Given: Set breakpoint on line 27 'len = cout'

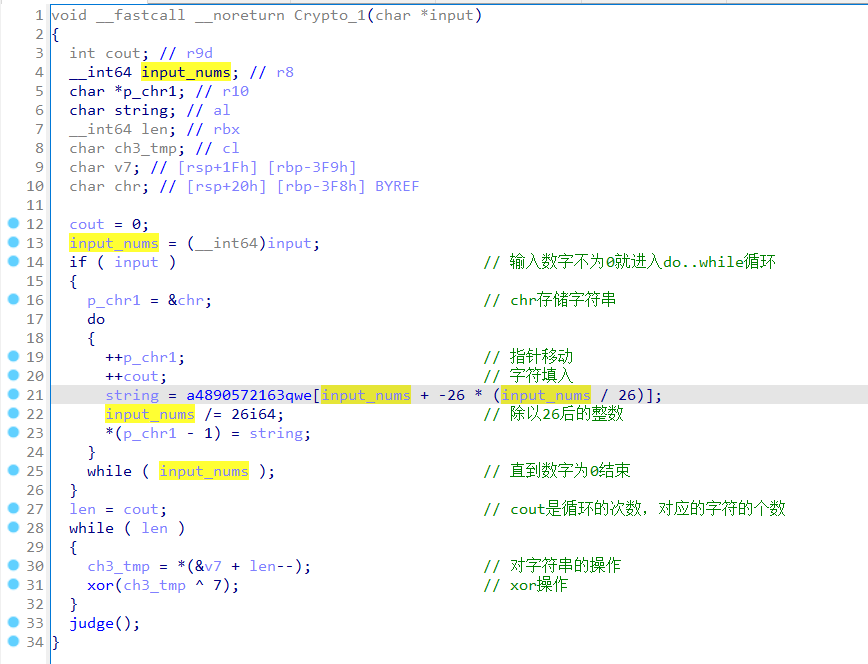Looking at the screenshot, I should click(13, 509).
